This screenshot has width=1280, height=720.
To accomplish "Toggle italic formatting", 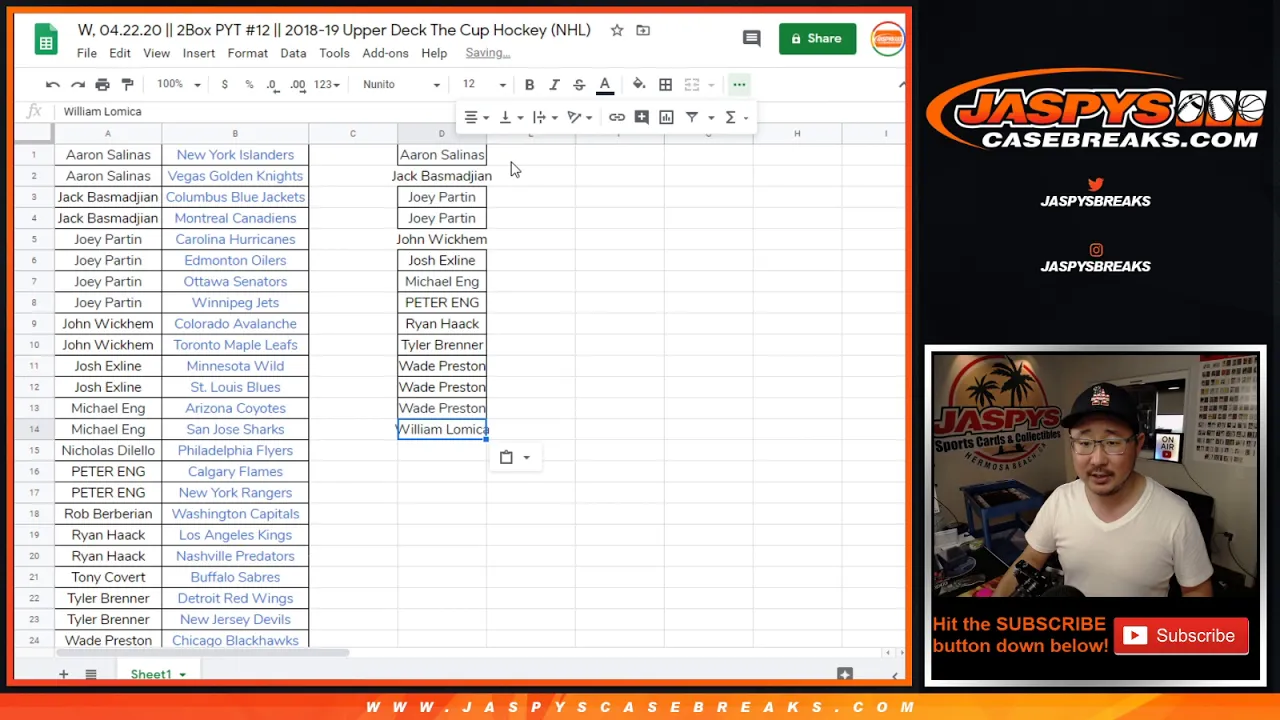I will [554, 84].
